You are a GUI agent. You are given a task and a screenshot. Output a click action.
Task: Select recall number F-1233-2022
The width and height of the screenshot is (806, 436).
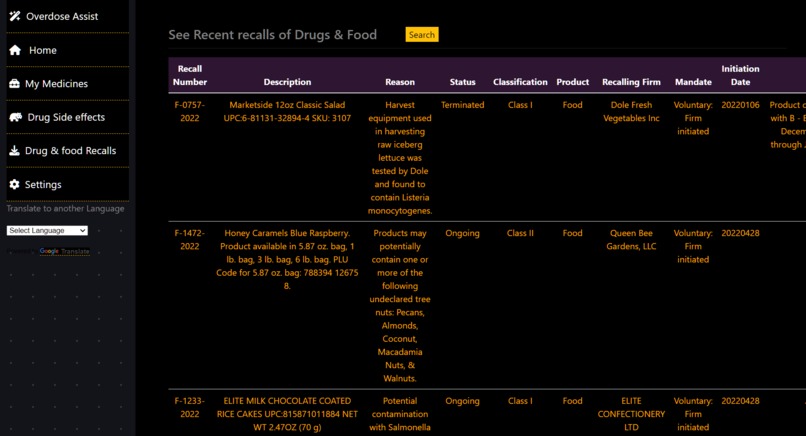click(190, 407)
